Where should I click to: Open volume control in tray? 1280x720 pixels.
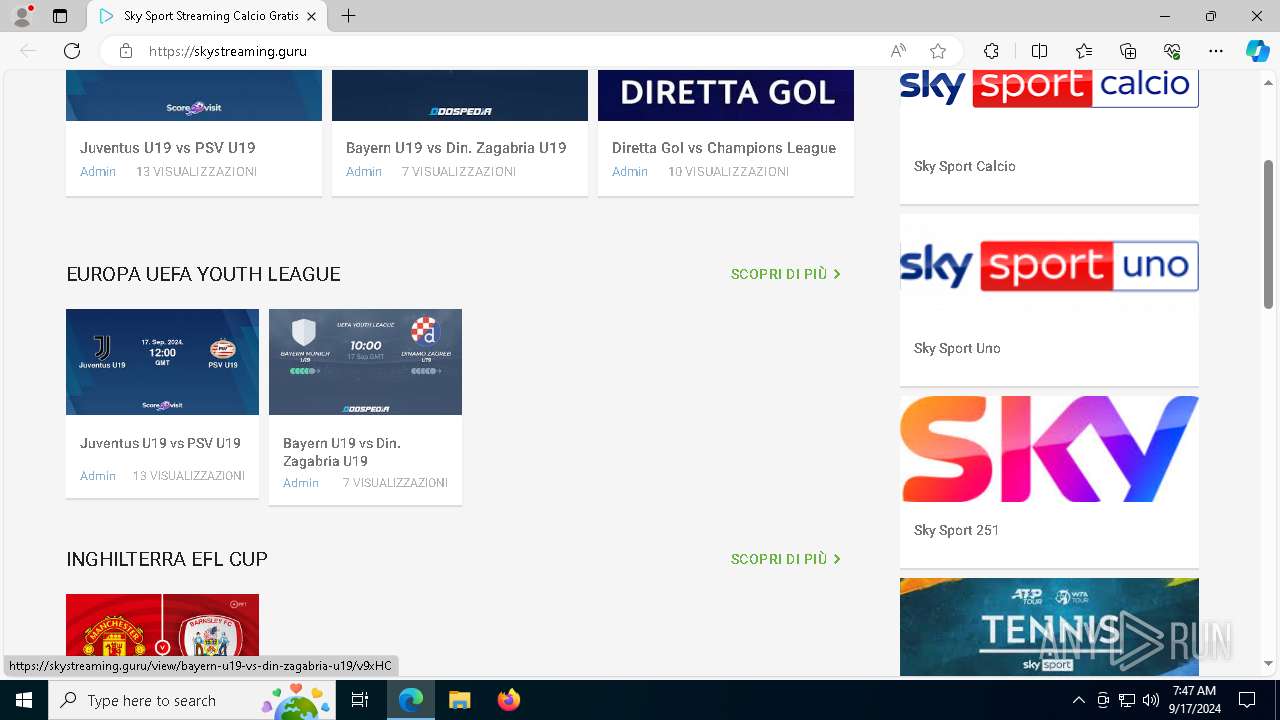pyautogui.click(x=1151, y=700)
